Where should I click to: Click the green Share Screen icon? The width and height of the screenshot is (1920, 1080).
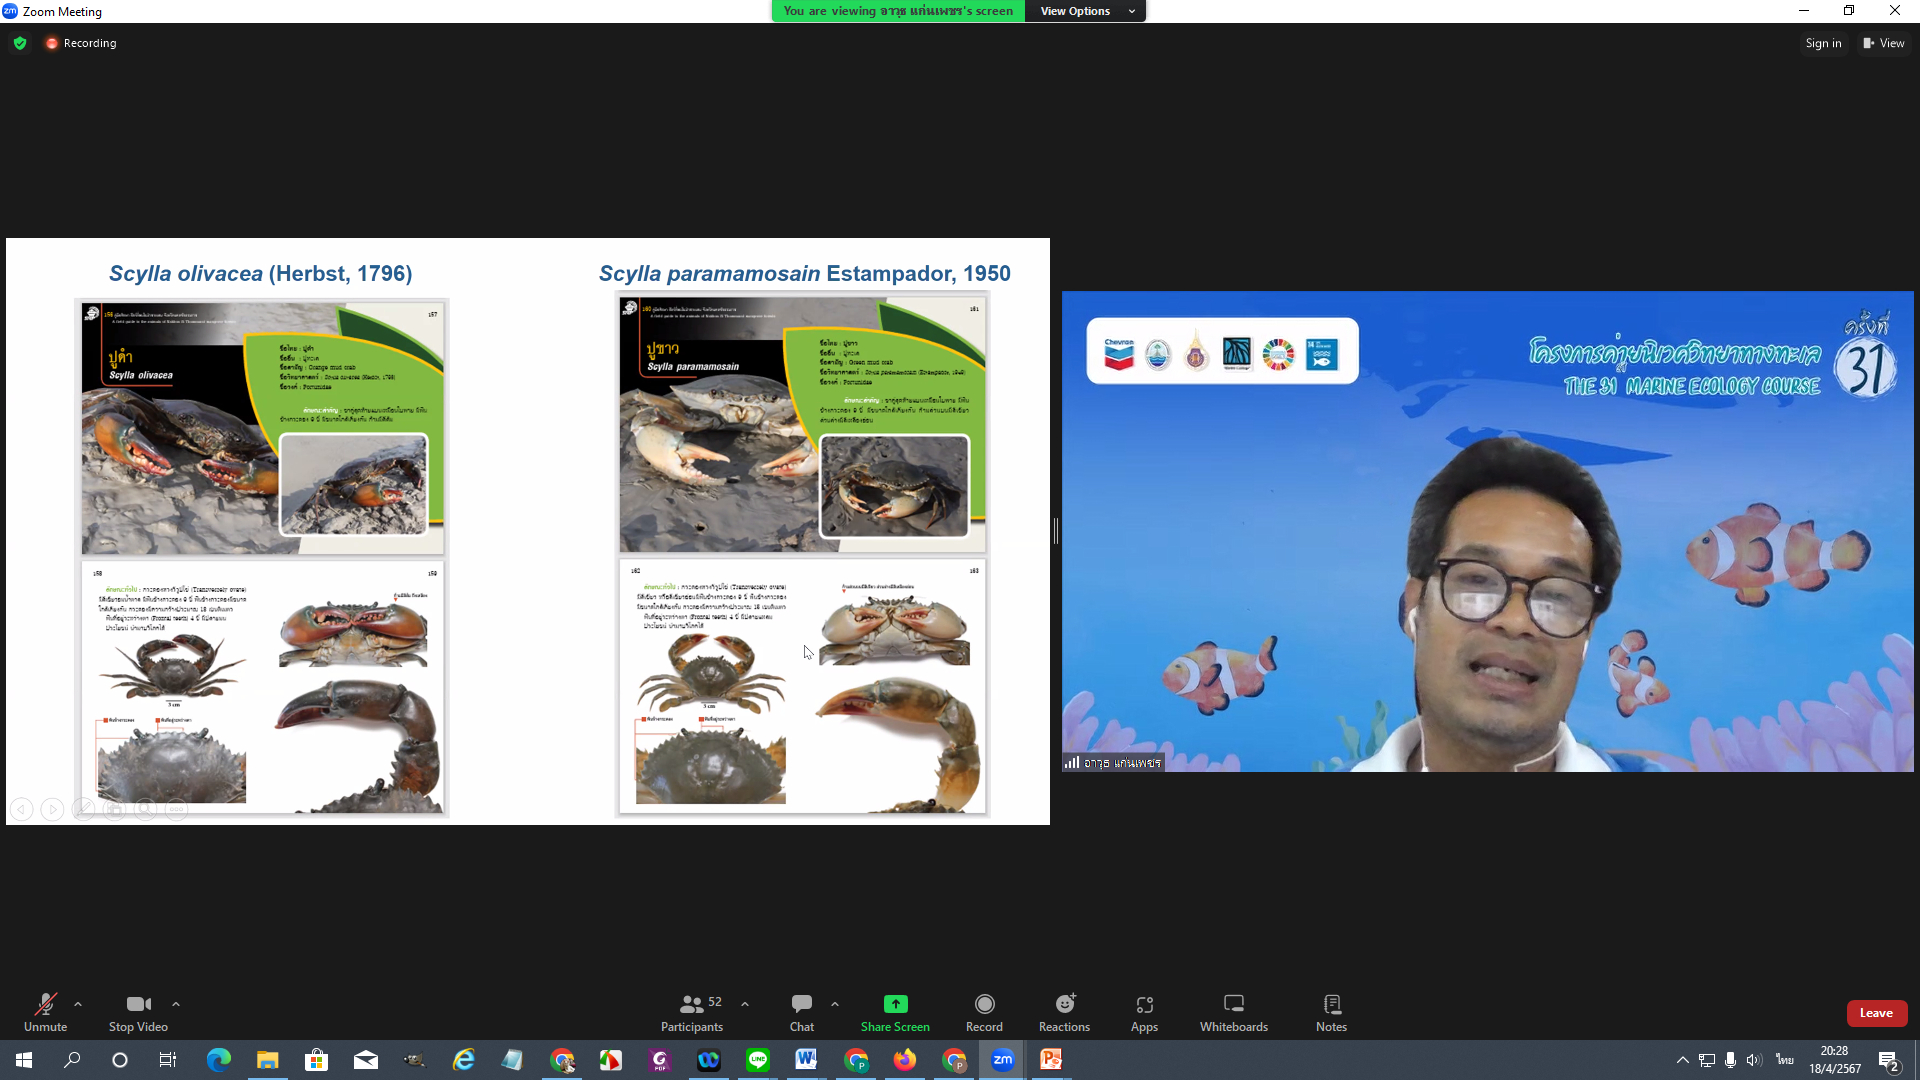click(x=895, y=1004)
